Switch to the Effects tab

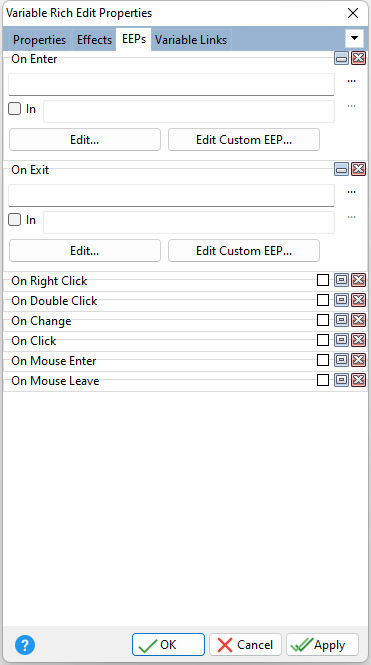click(x=94, y=40)
